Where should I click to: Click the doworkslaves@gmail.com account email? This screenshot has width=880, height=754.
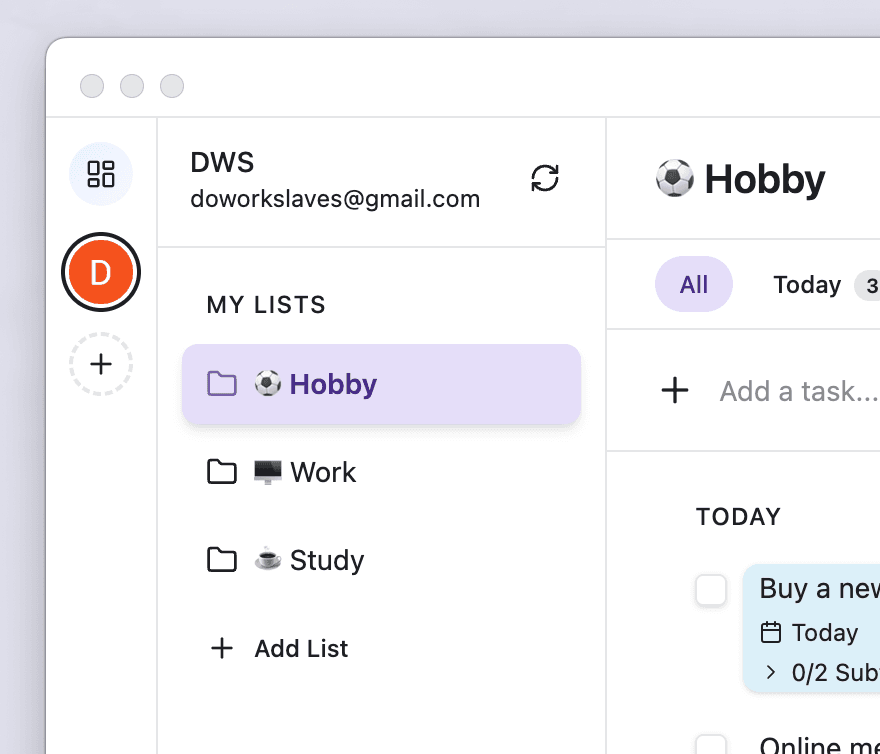pos(335,199)
